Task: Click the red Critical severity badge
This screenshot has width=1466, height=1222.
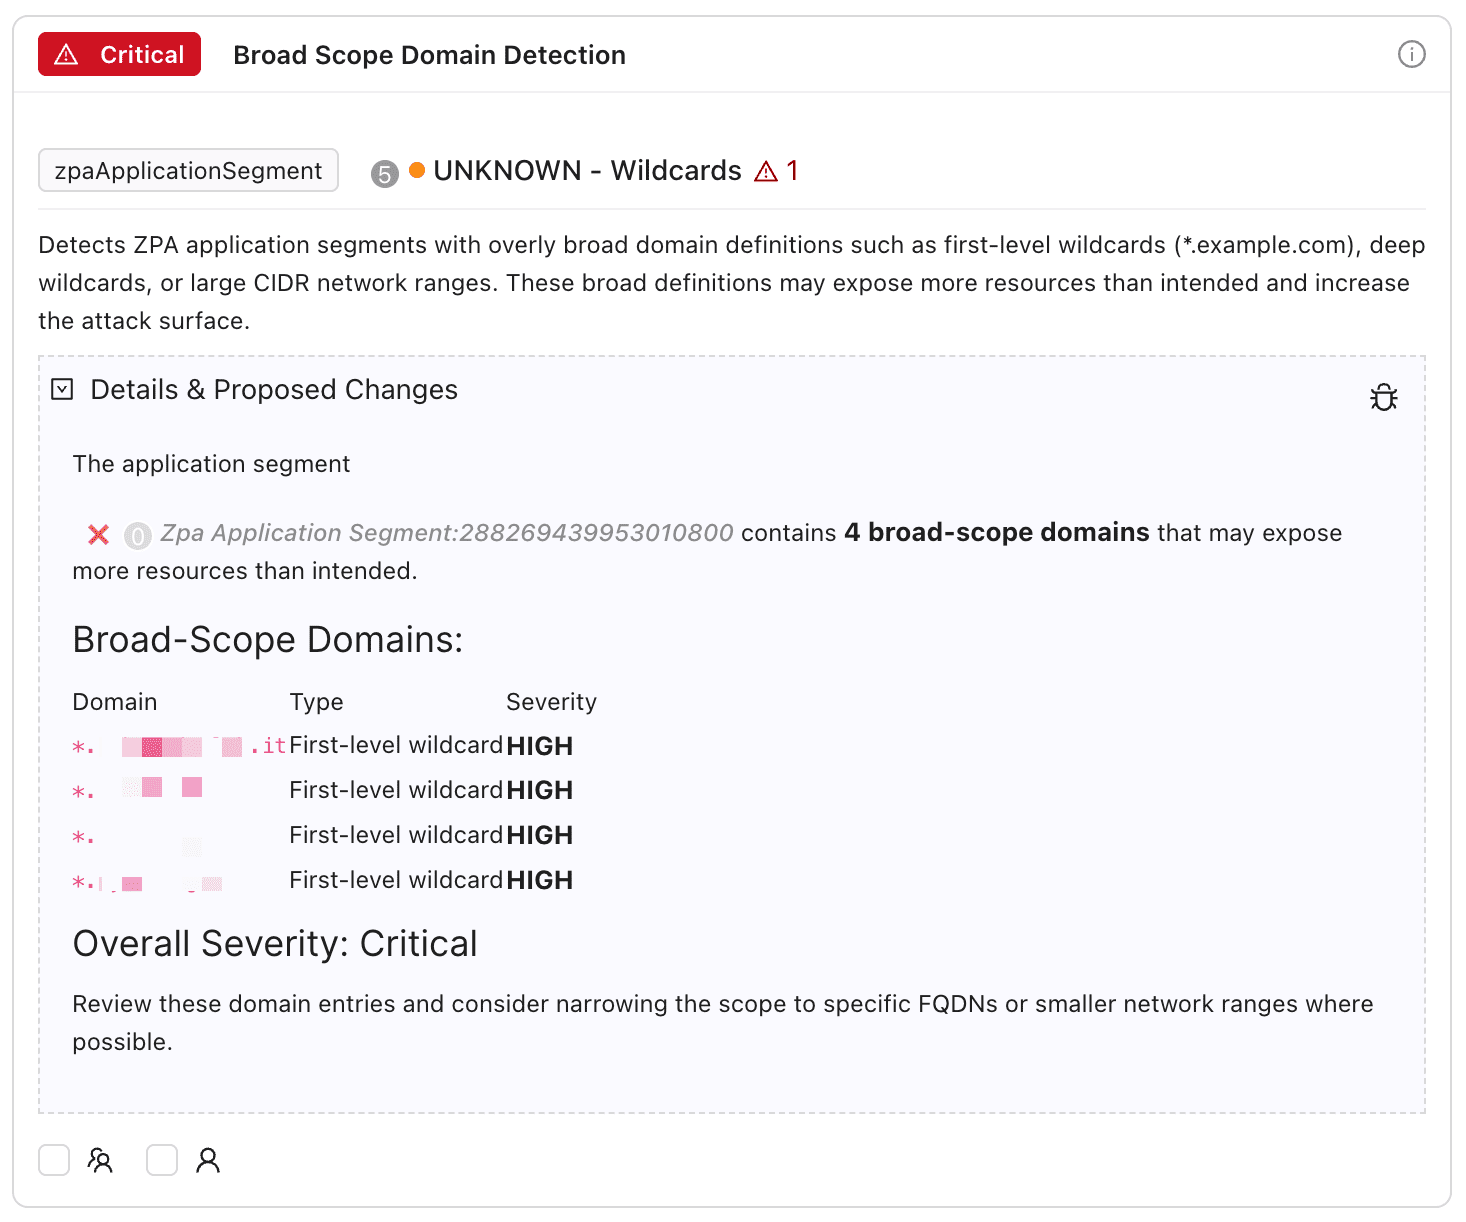Action: pyautogui.click(x=120, y=54)
